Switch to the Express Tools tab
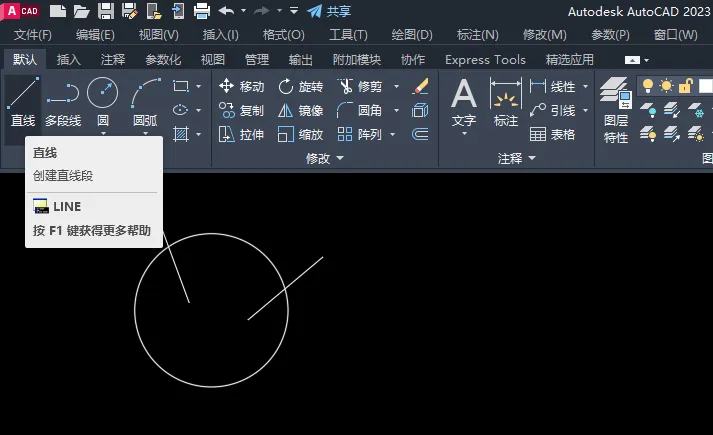This screenshot has width=713, height=435. point(485,60)
